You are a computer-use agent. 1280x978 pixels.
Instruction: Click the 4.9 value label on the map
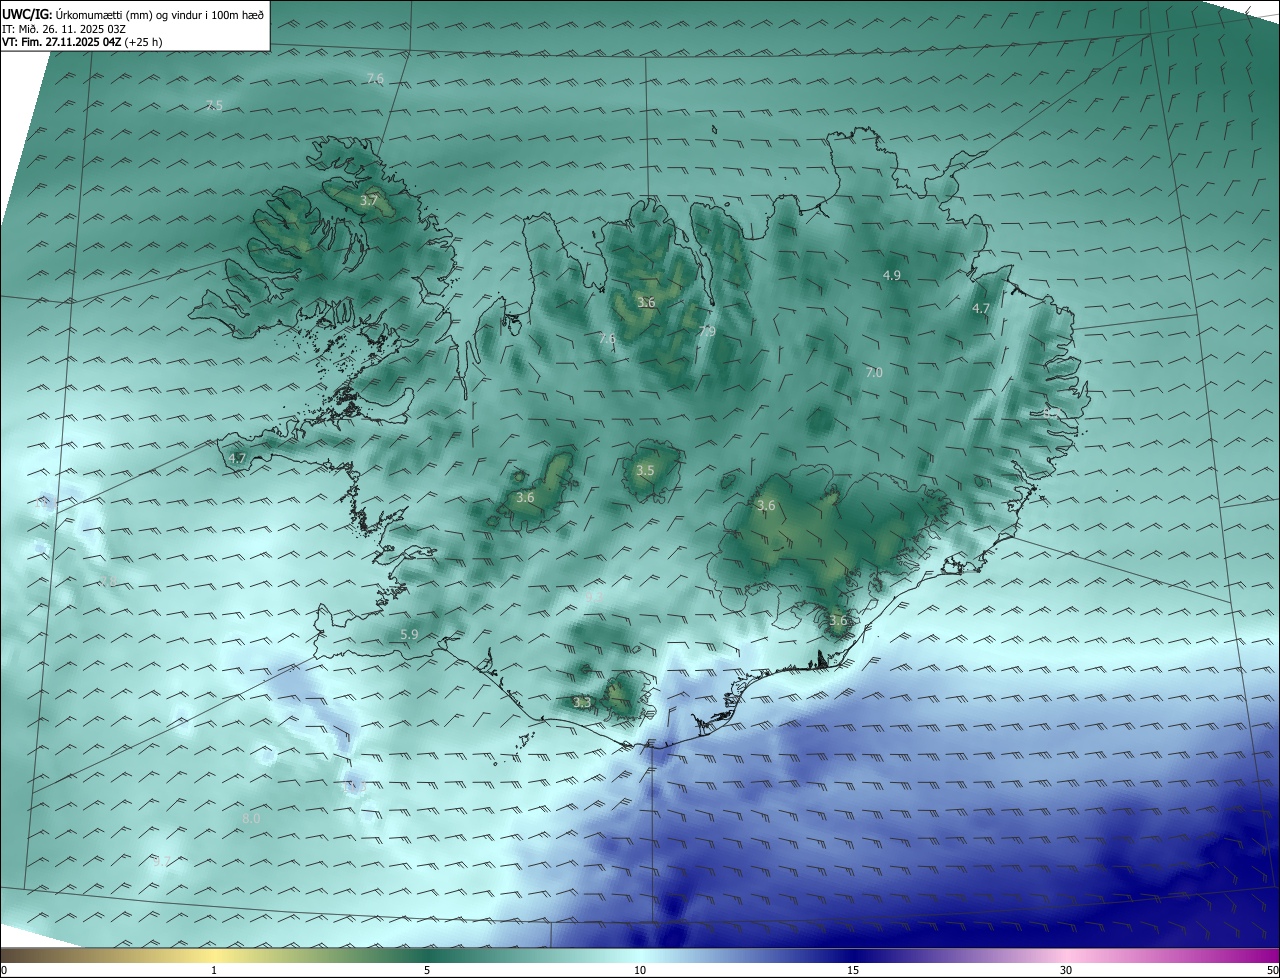[x=892, y=275]
